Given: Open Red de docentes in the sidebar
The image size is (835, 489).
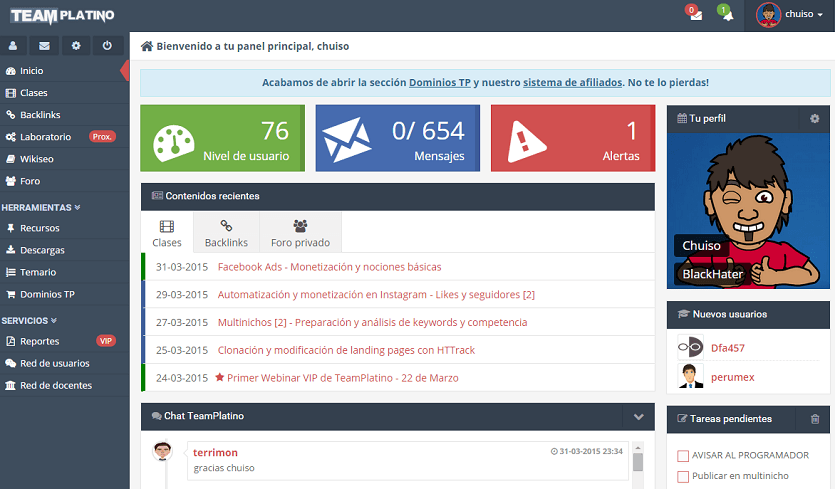Looking at the screenshot, I should (64, 385).
